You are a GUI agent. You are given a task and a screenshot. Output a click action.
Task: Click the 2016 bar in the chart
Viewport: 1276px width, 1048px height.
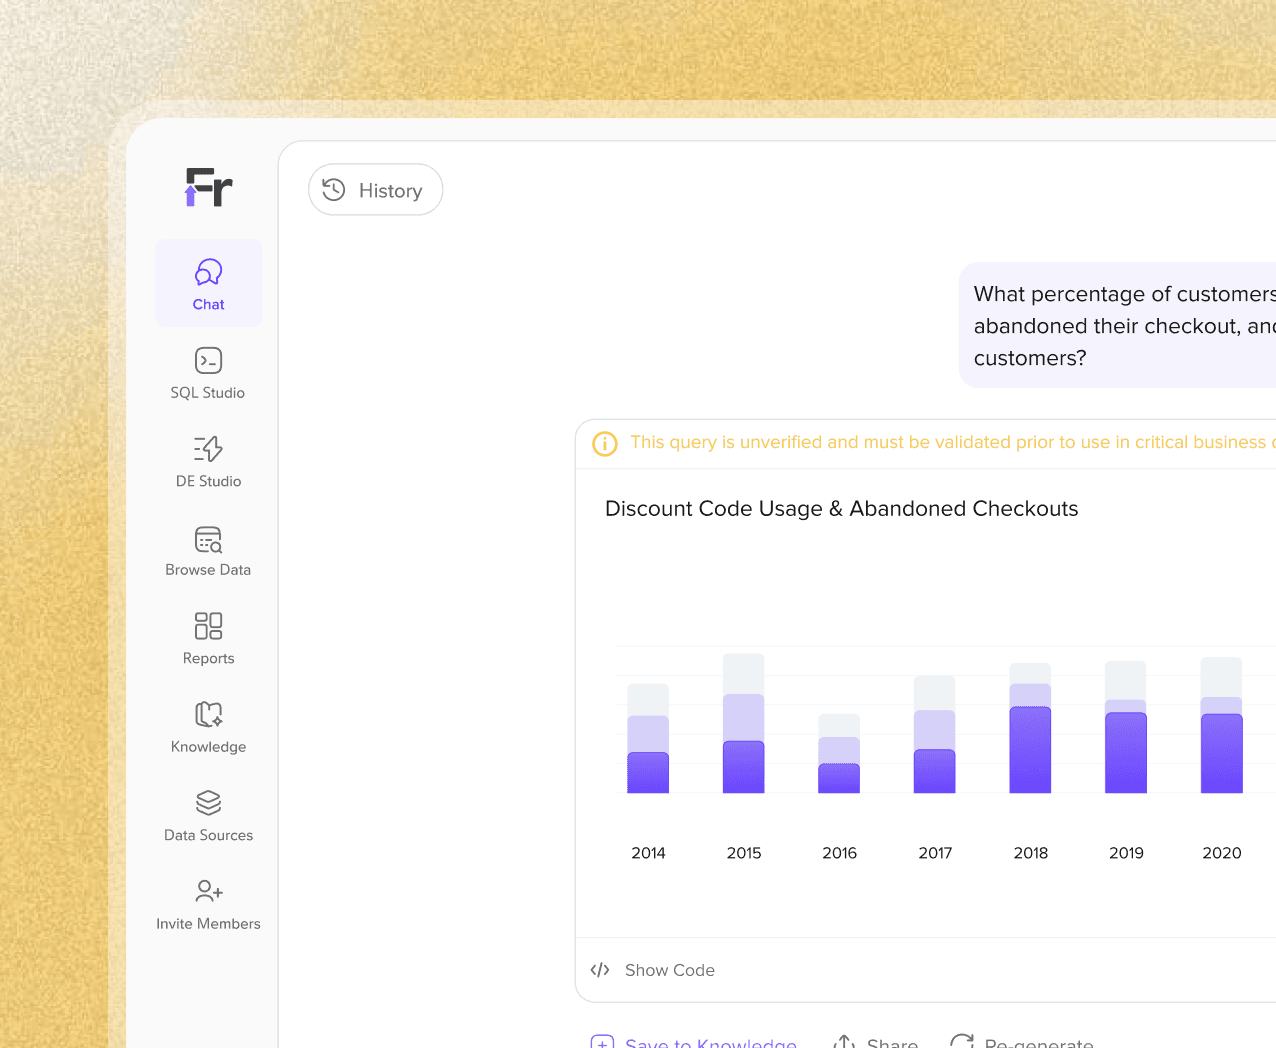[x=839, y=754]
